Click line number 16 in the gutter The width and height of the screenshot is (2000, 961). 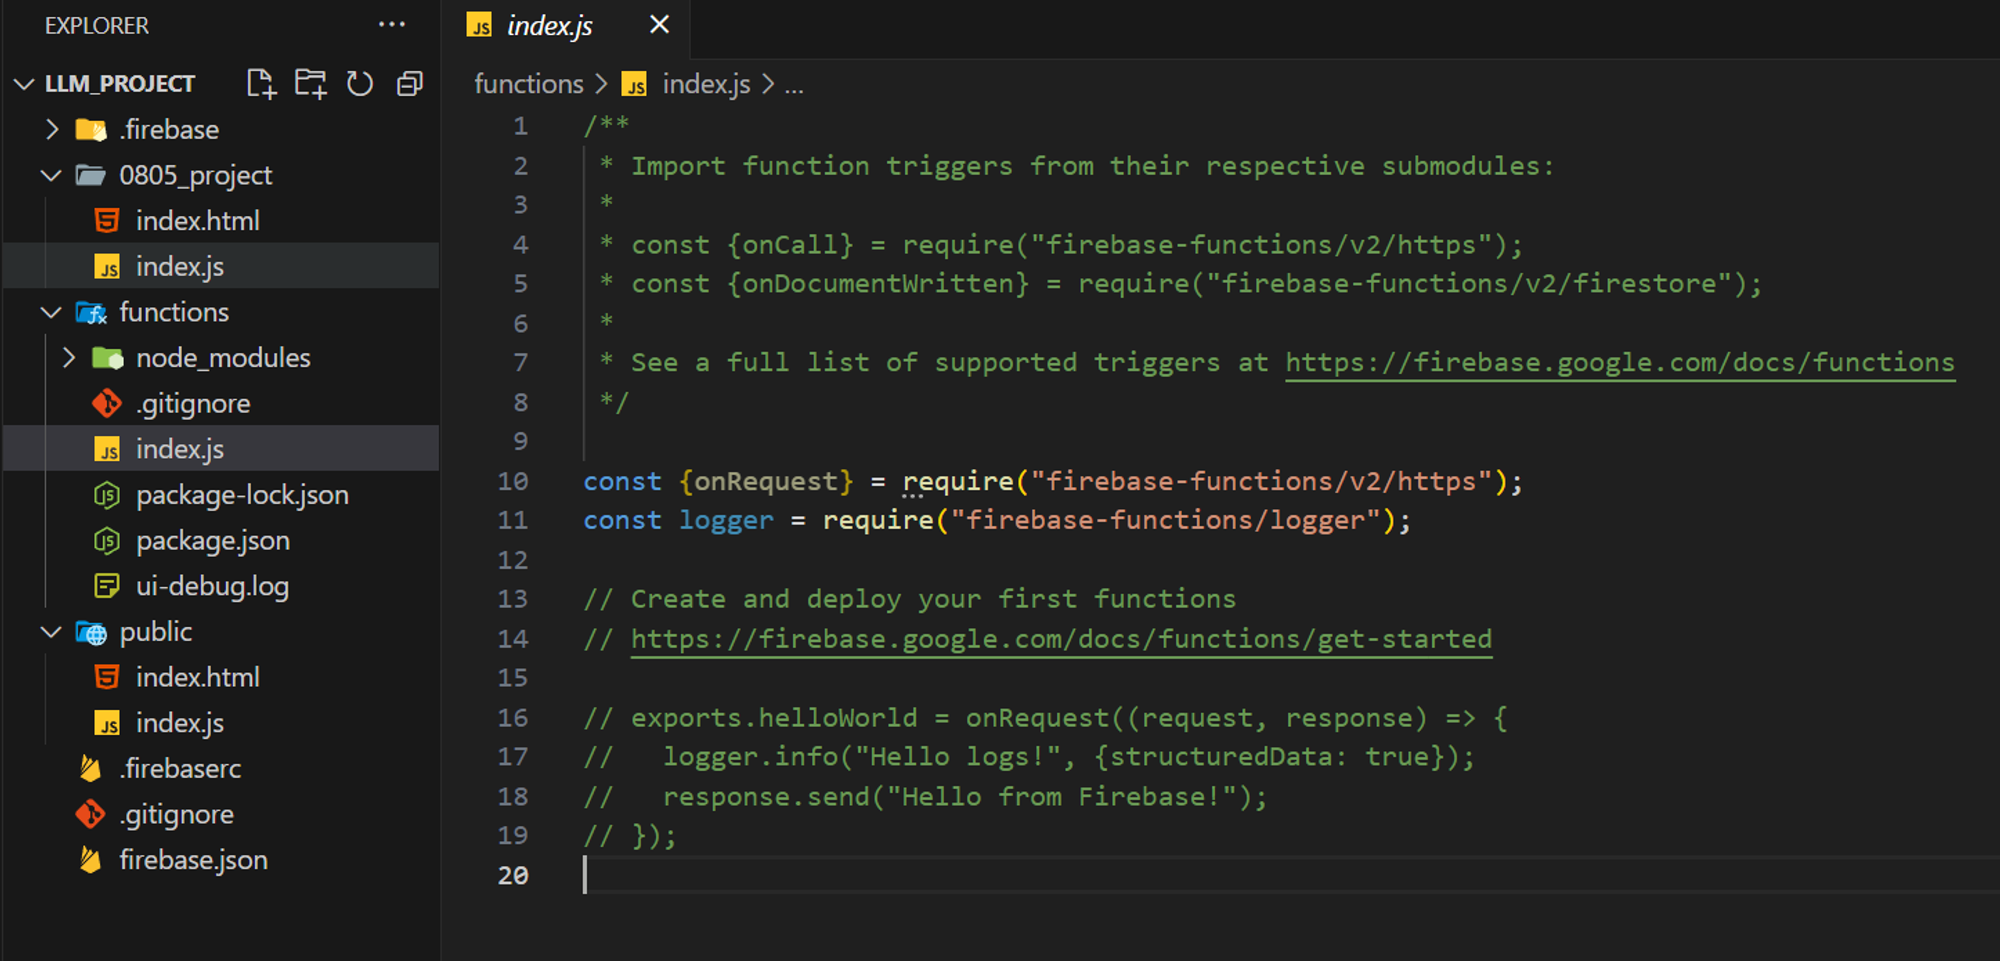(513, 718)
